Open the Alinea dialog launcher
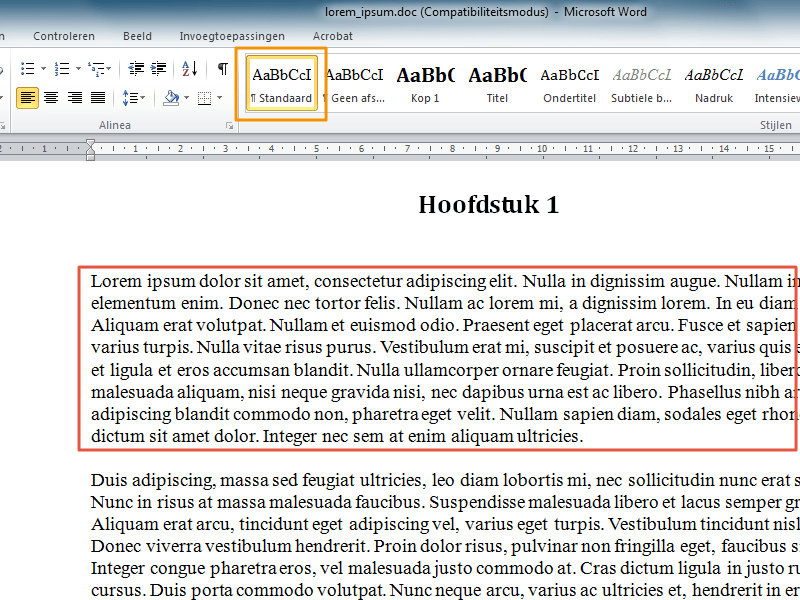 point(230,126)
